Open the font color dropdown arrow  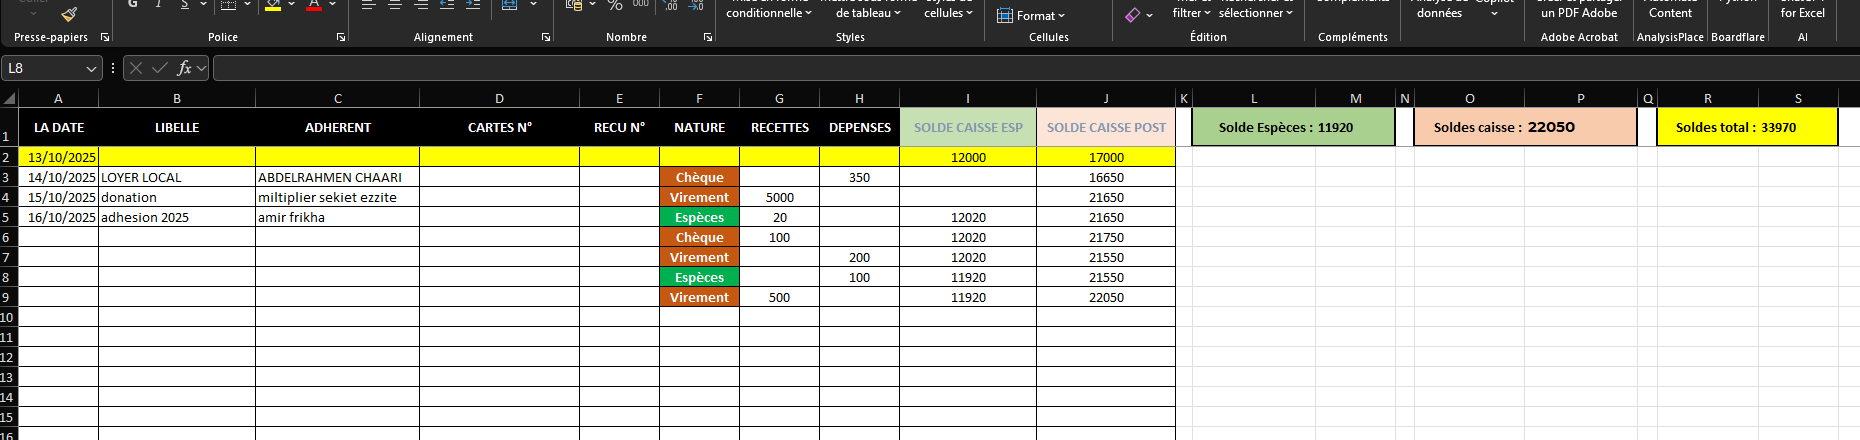tap(333, 6)
